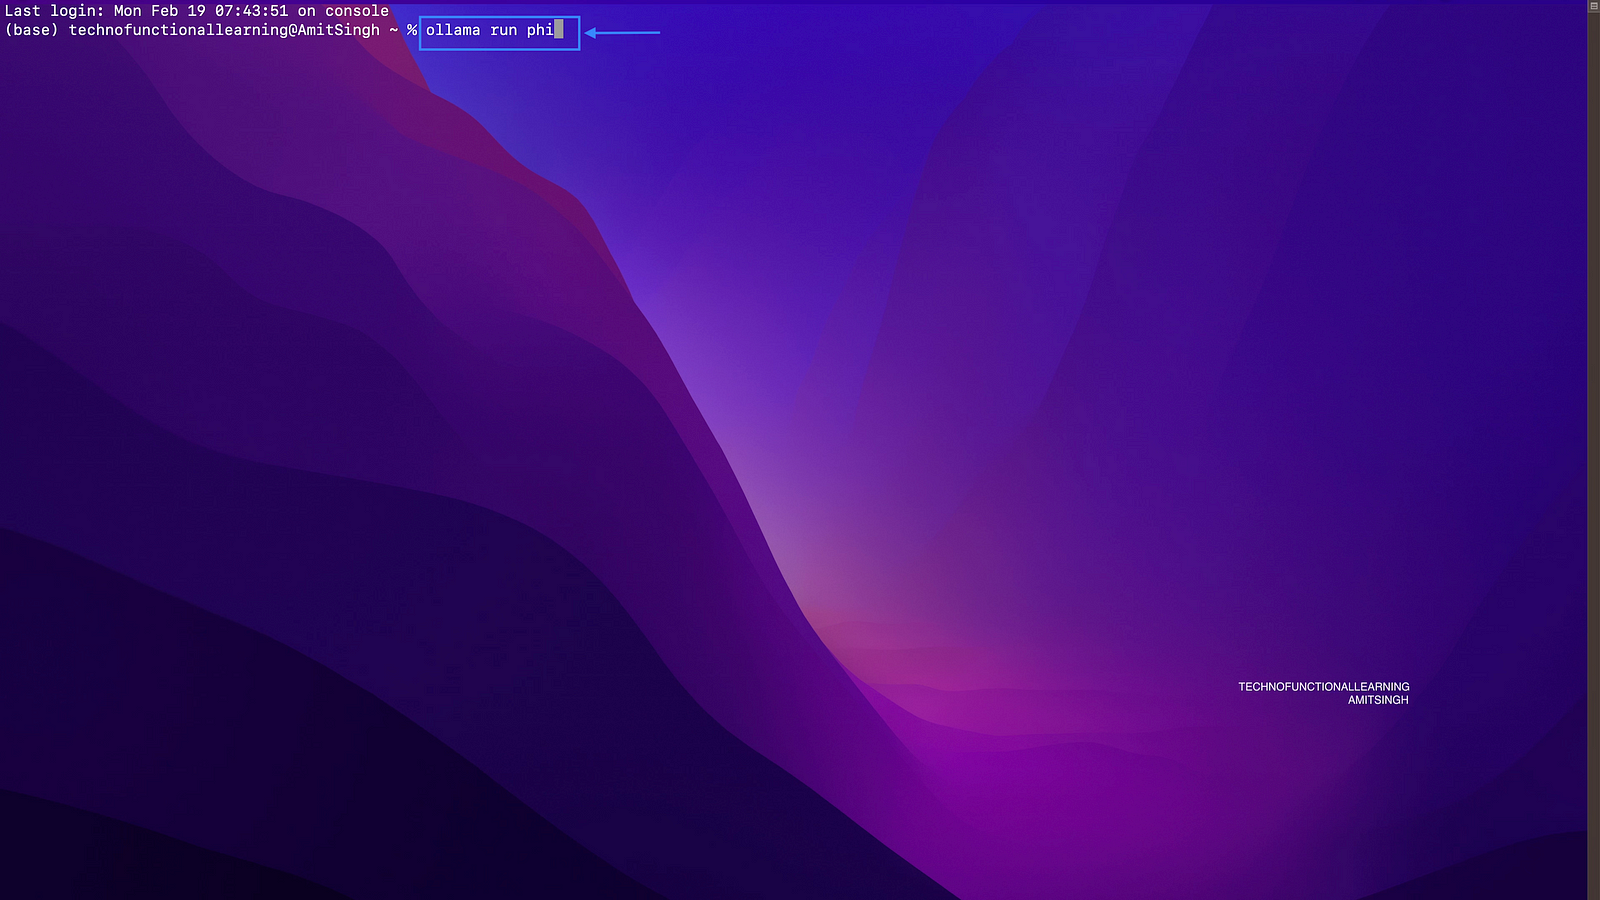Click the Feb 19 date in the login line
Viewport: 1600px width, 900px height.
(178, 11)
